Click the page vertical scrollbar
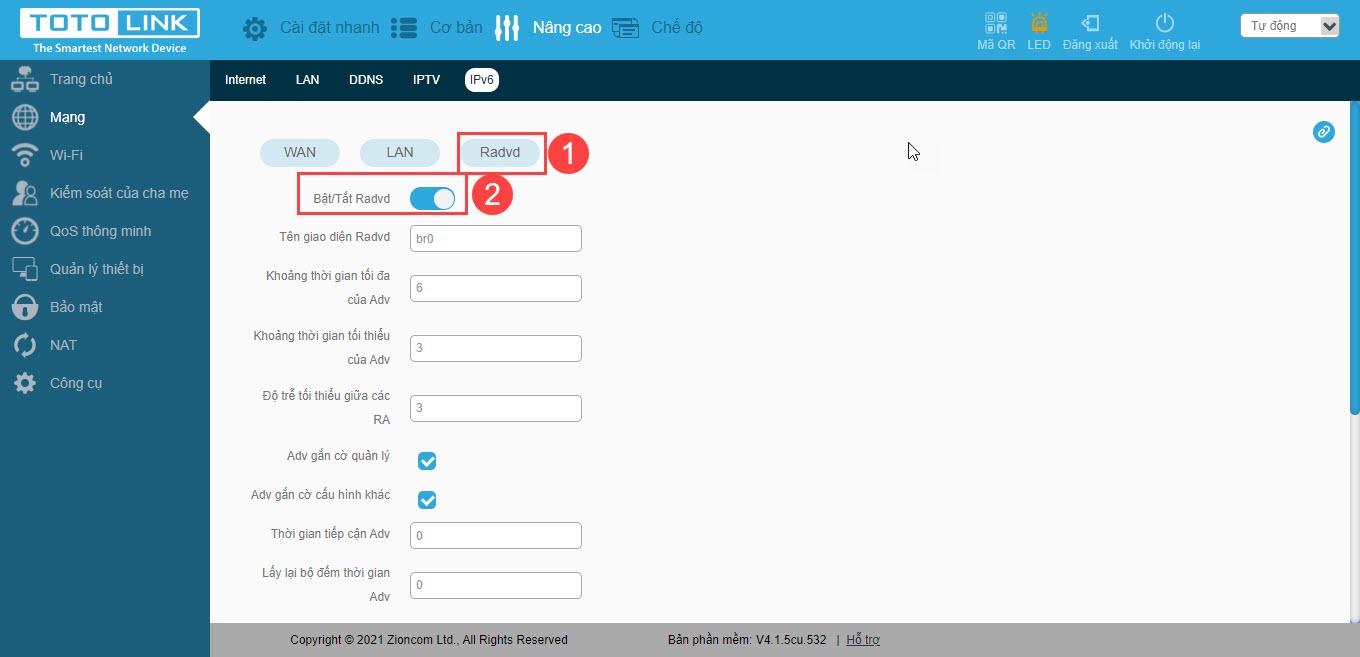 tap(1355, 258)
